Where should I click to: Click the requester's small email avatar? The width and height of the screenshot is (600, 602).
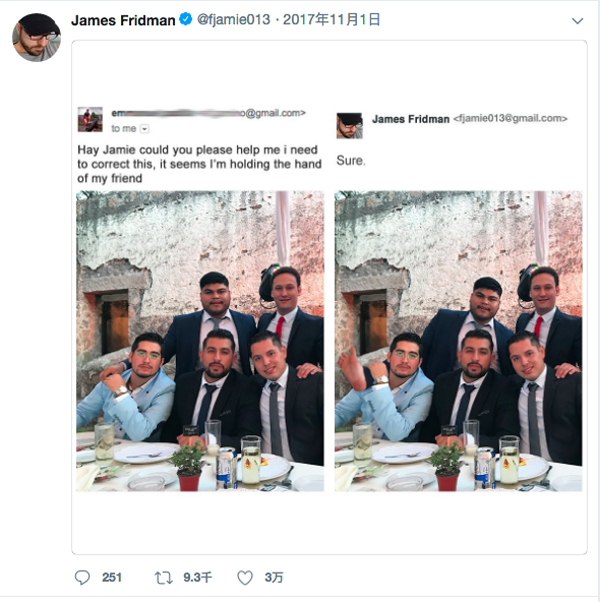click(x=90, y=120)
